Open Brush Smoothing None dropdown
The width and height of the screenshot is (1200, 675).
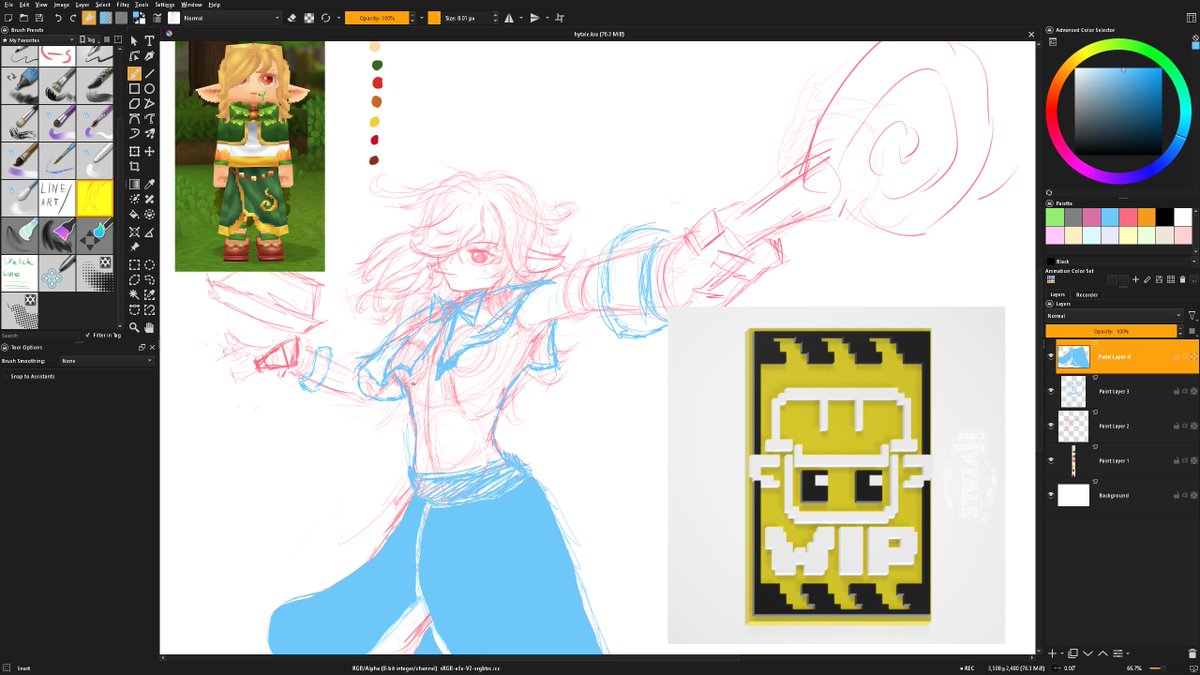pos(107,360)
